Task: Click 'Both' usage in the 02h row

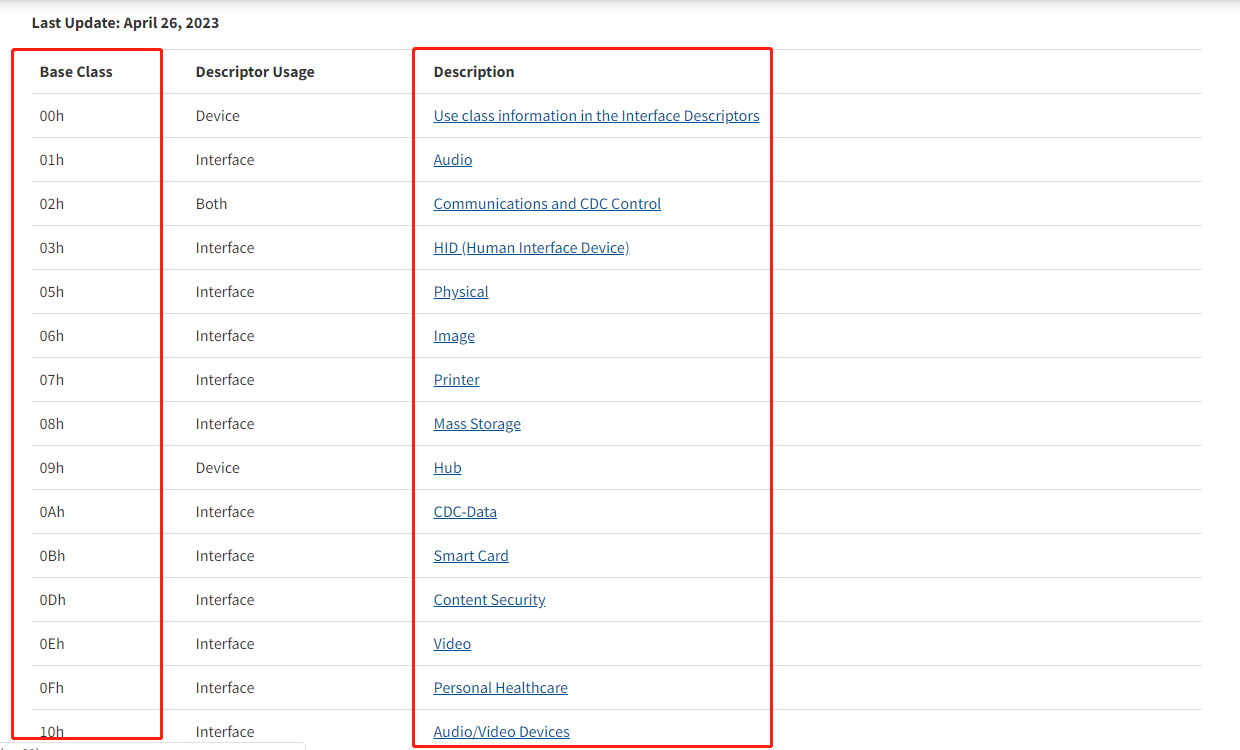Action: [x=212, y=204]
